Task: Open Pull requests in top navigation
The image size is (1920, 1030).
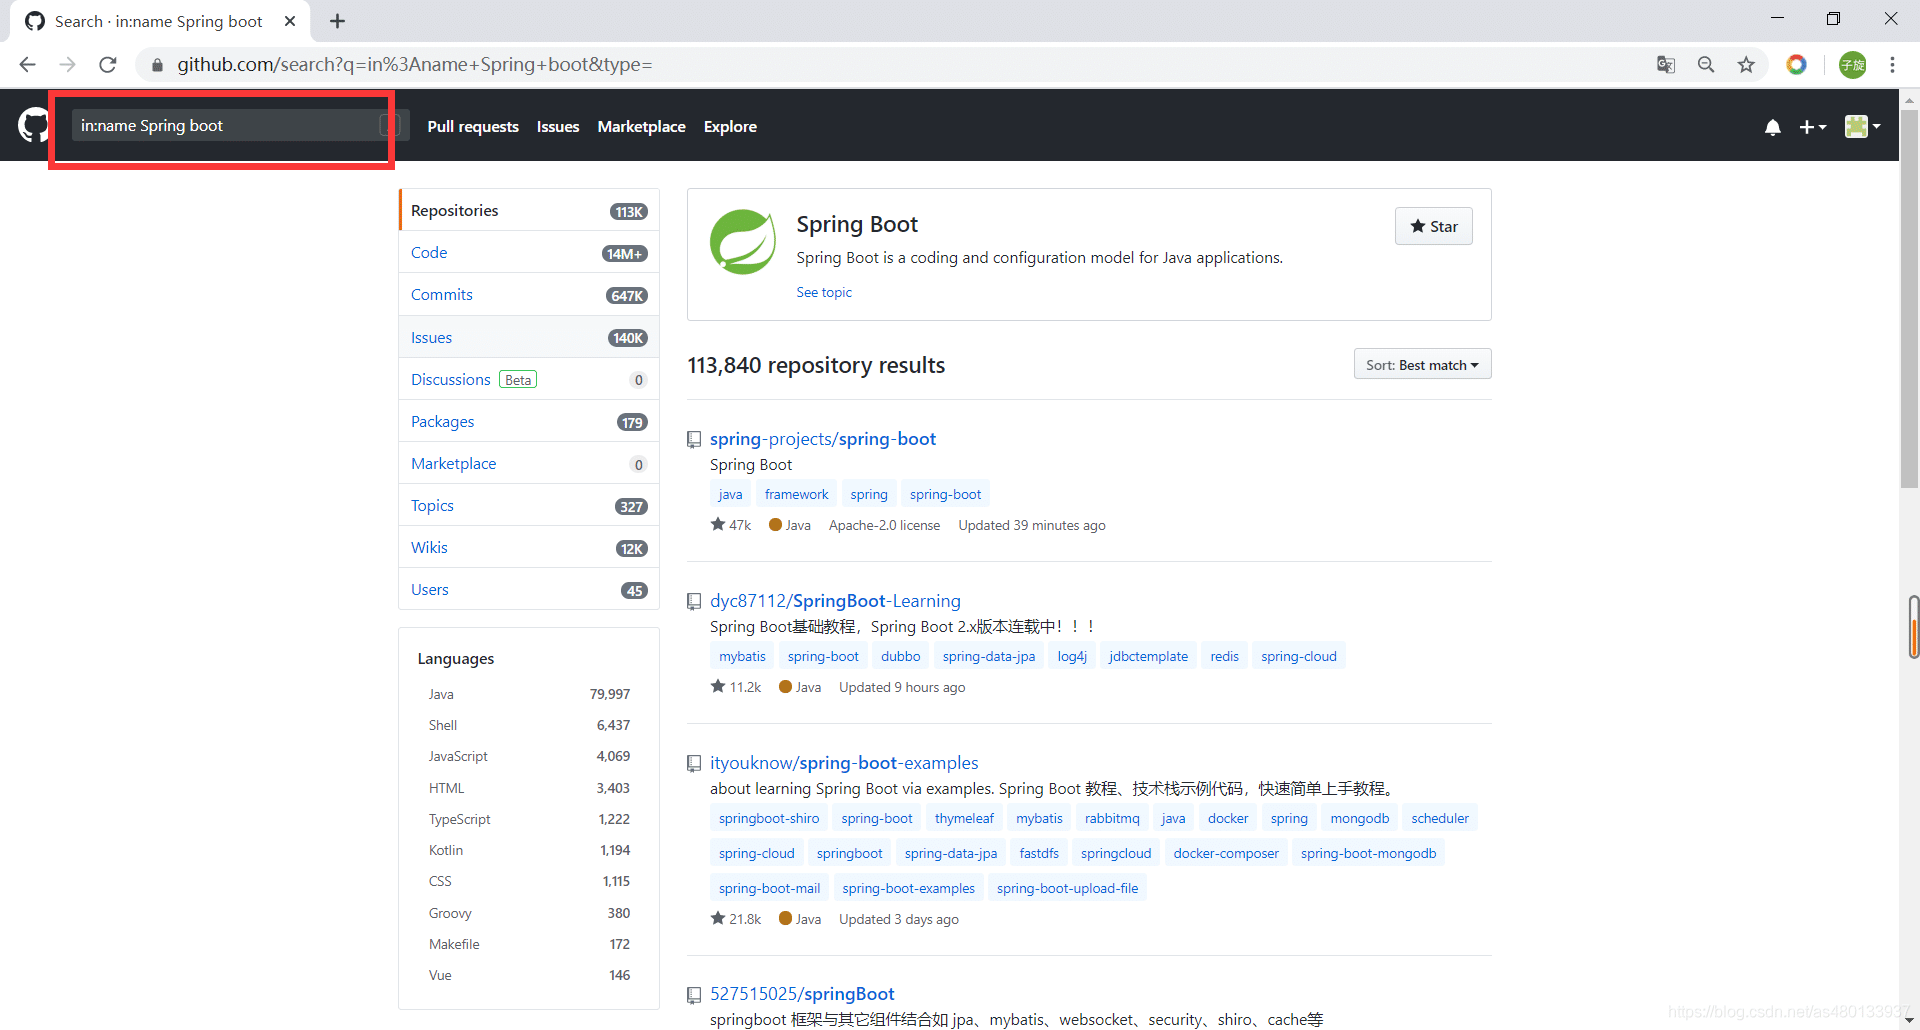Action: coord(473,127)
